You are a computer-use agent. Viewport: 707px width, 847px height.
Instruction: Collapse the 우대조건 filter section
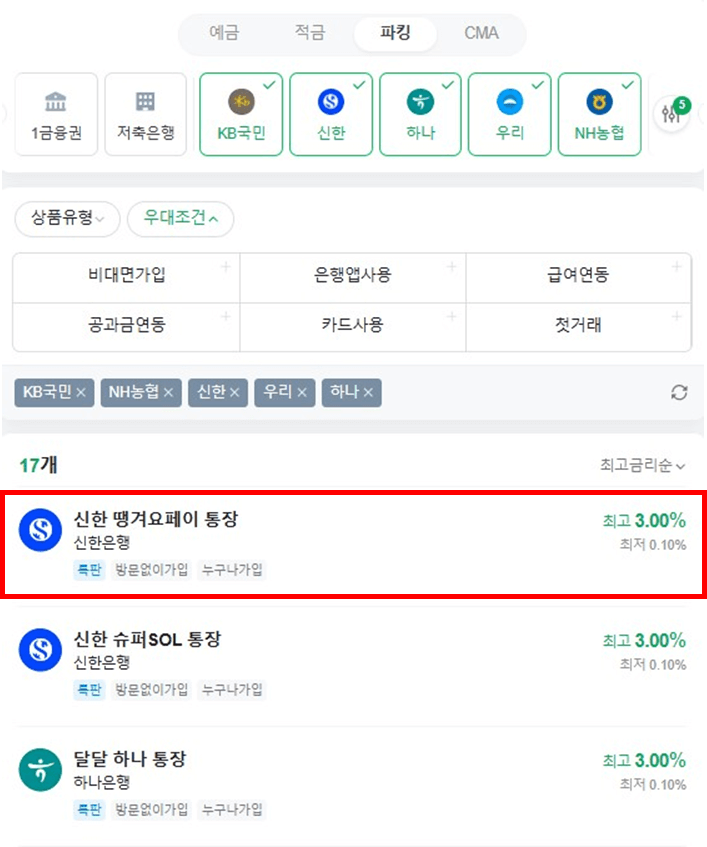click(x=180, y=219)
